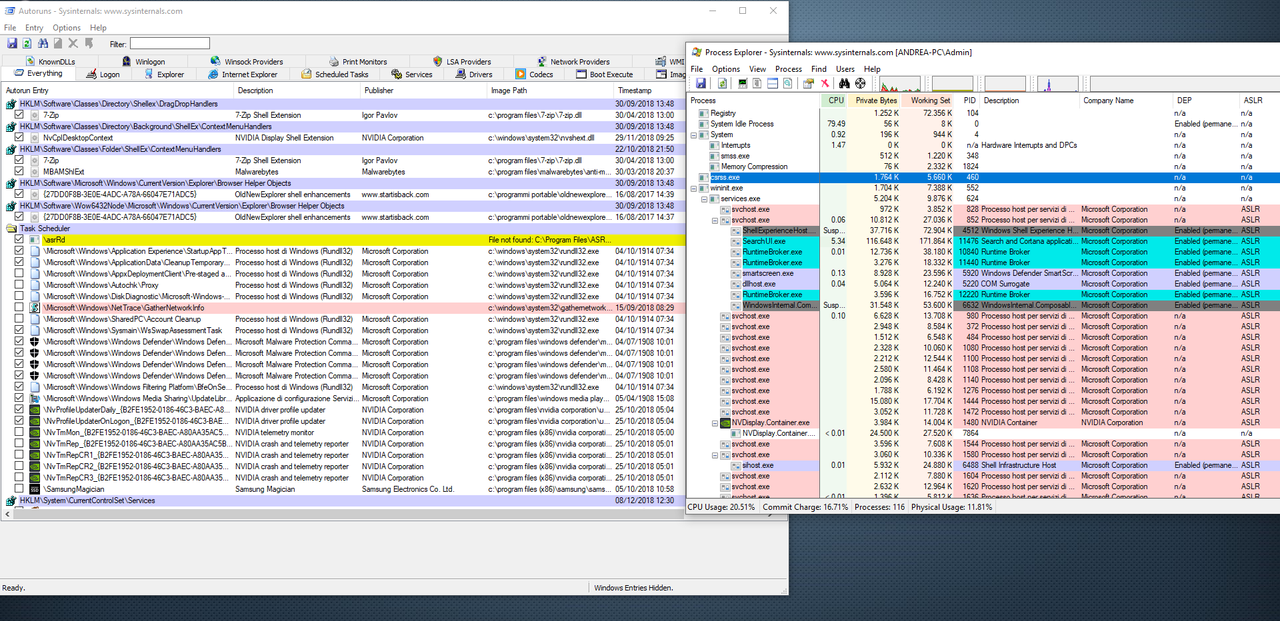Click the Save icon in Process Explorer toolbar
Screen dimensions: 1280x621
coord(700,83)
